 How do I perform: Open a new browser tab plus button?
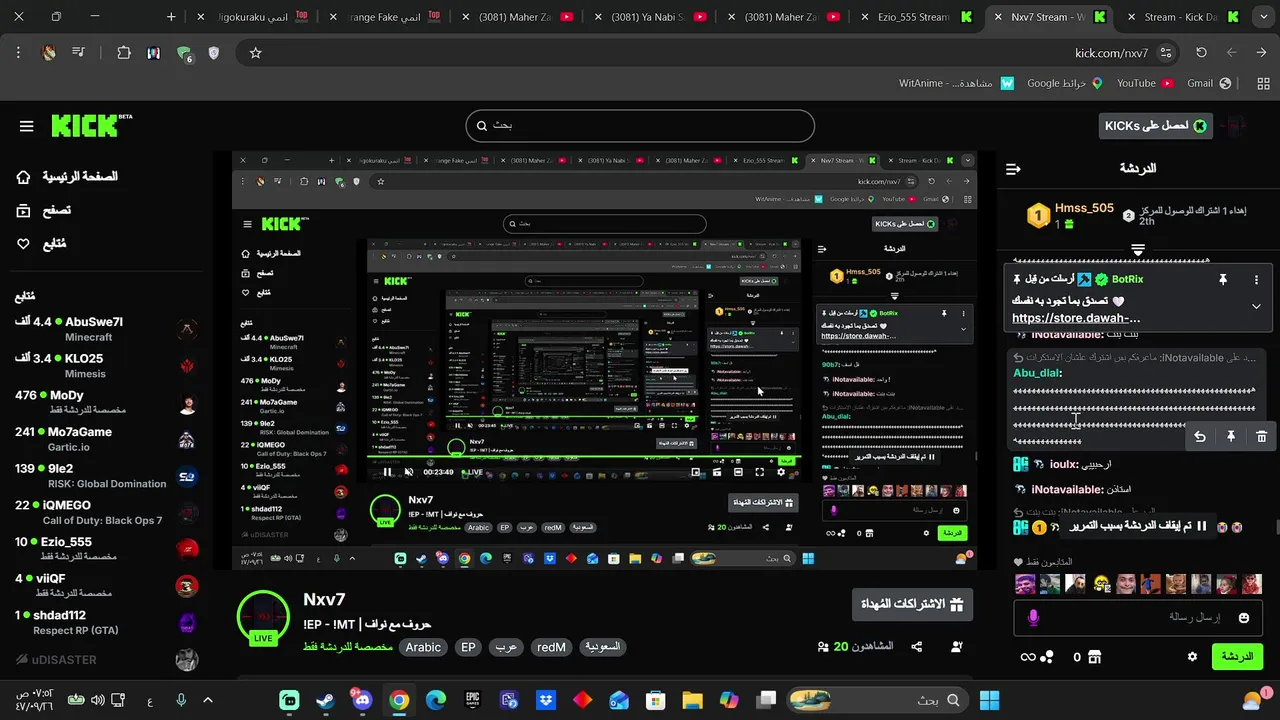point(171,17)
